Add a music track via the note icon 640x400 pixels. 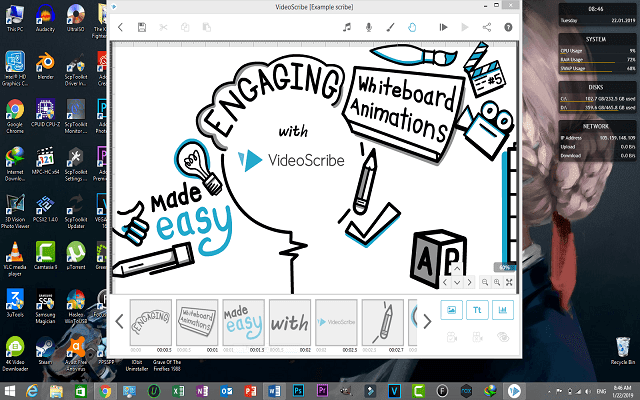[347, 27]
